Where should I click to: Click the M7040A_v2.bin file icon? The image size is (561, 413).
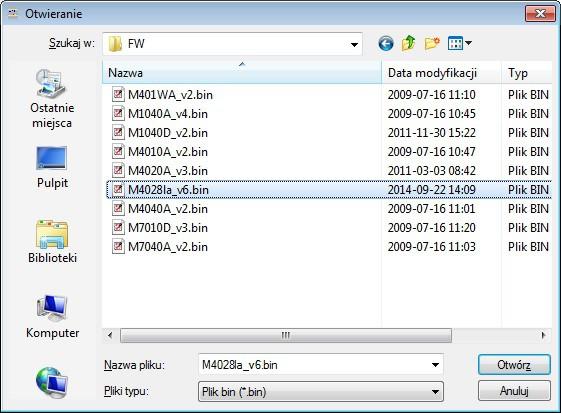pos(118,246)
